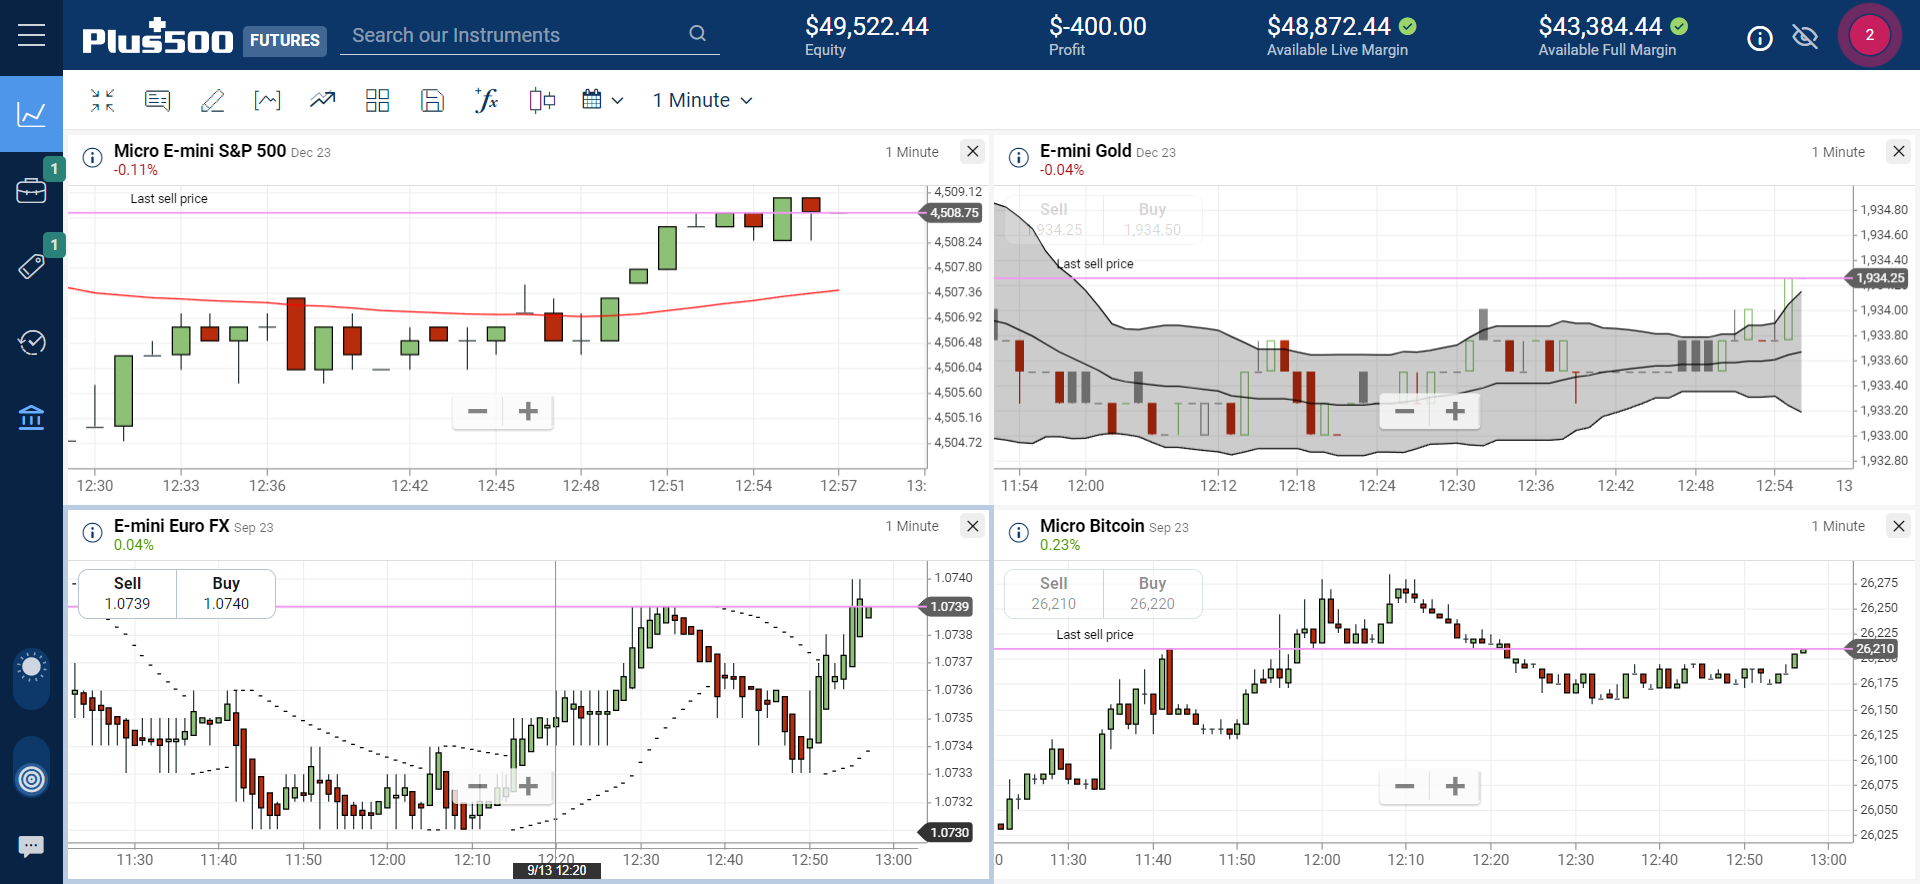Open the live chat support icon
This screenshot has height=884, width=1920.
tap(31, 847)
